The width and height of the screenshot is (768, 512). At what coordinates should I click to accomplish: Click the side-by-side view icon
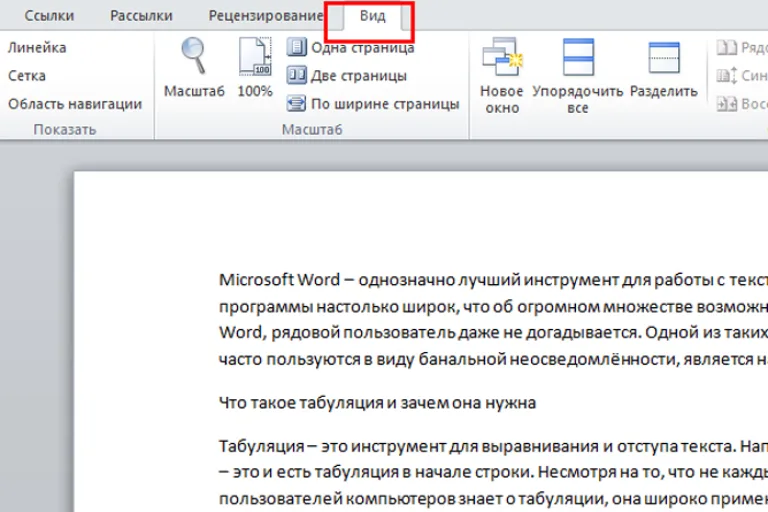[727, 48]
